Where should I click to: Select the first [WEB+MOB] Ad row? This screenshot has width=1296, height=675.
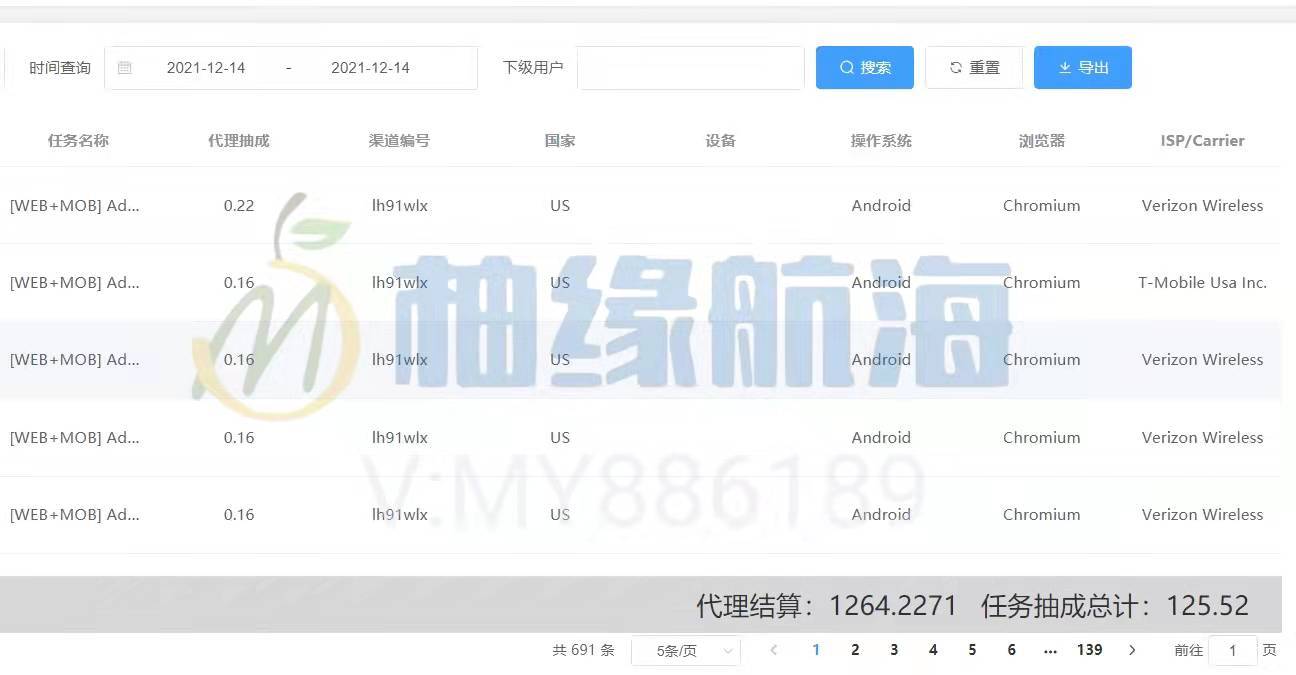75,205
